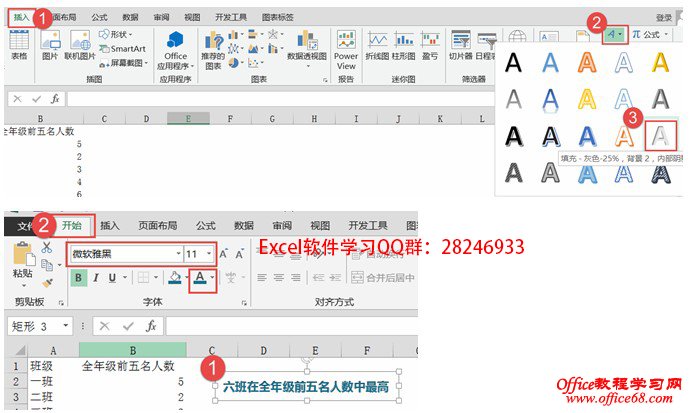This screenshot has width=695, height=413.
Task: Open the 屏幕截图 screenshot dropdown
Action: (124, 63)
